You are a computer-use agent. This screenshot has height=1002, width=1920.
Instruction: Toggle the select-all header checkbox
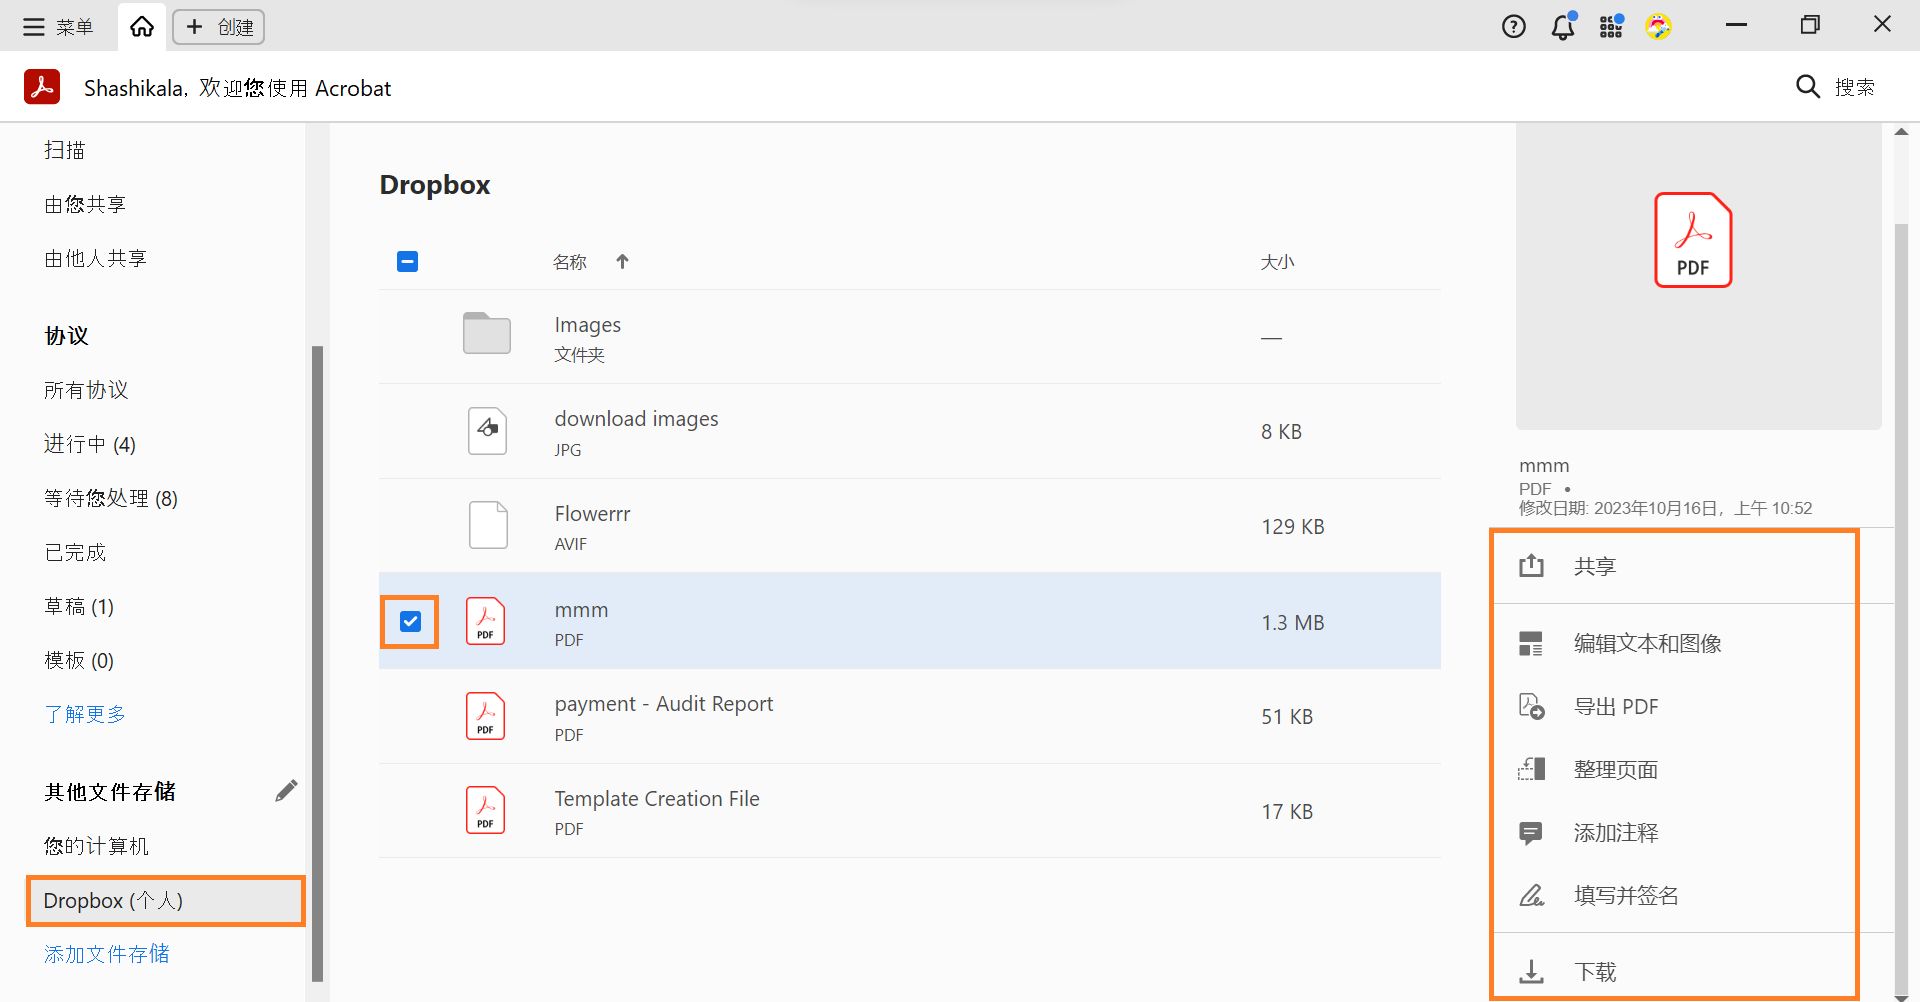pyautogui.click(x=407, y=262)
